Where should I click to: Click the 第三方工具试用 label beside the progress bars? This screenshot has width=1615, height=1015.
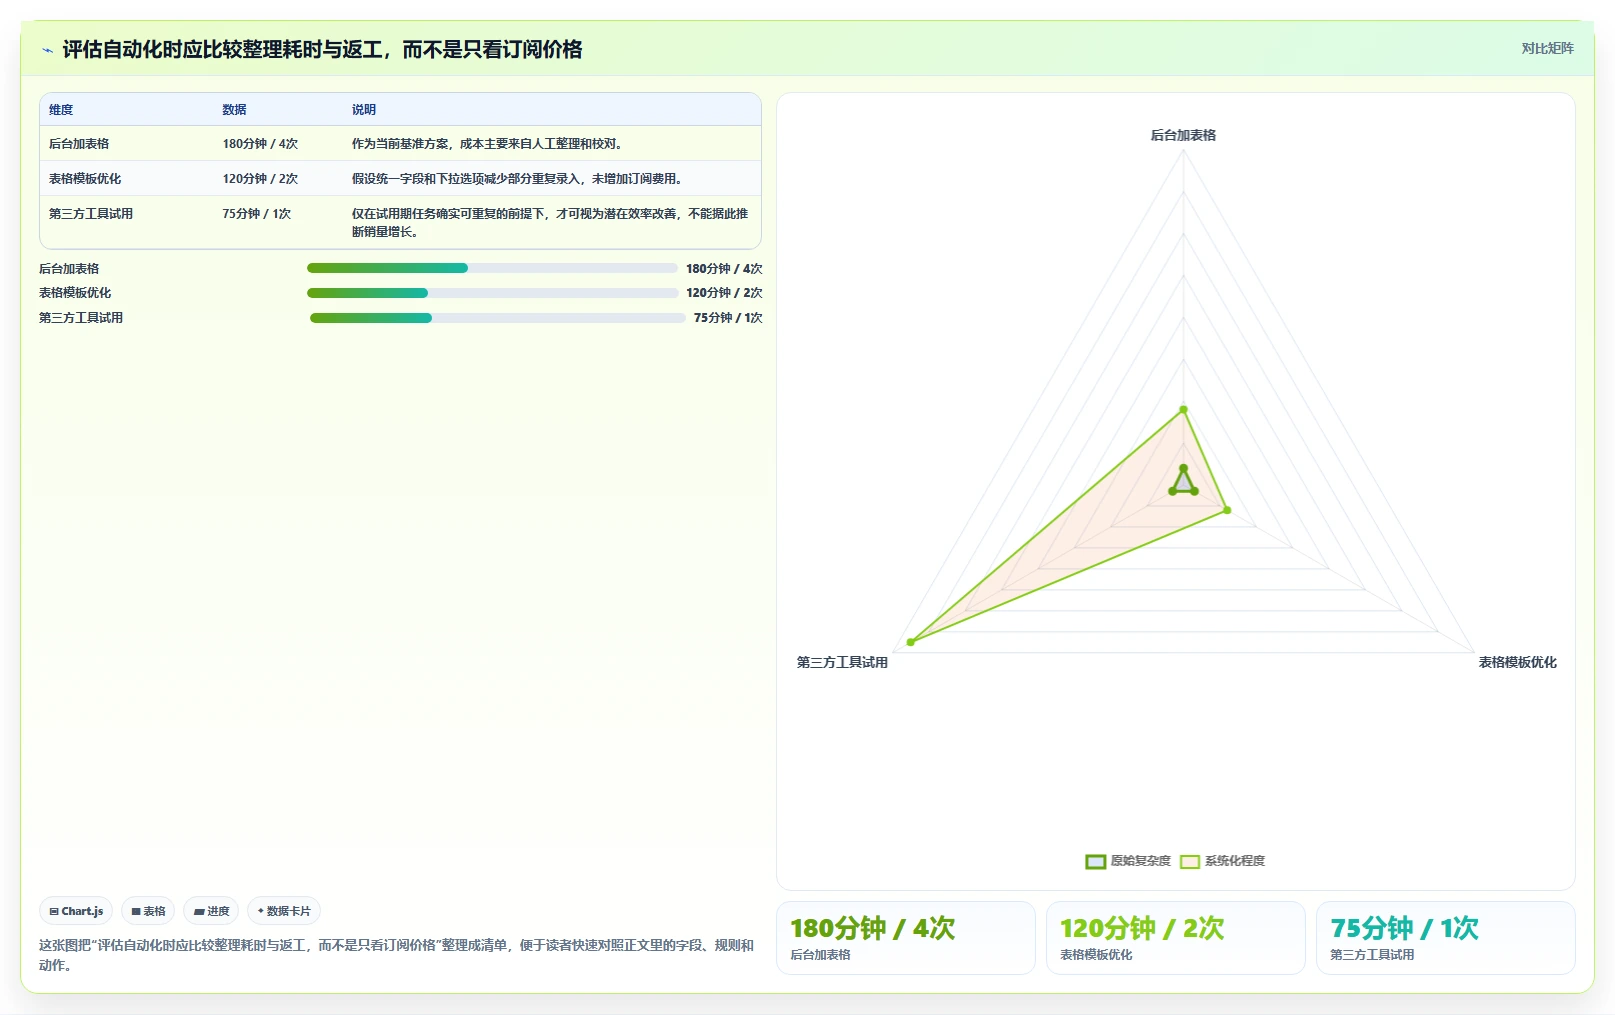81,318
